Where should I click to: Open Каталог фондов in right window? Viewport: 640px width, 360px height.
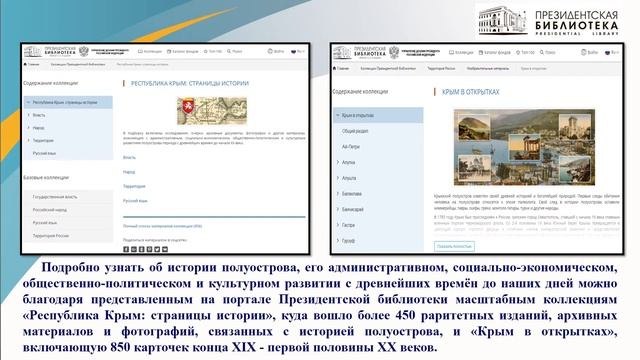click(x=495, y=52)
